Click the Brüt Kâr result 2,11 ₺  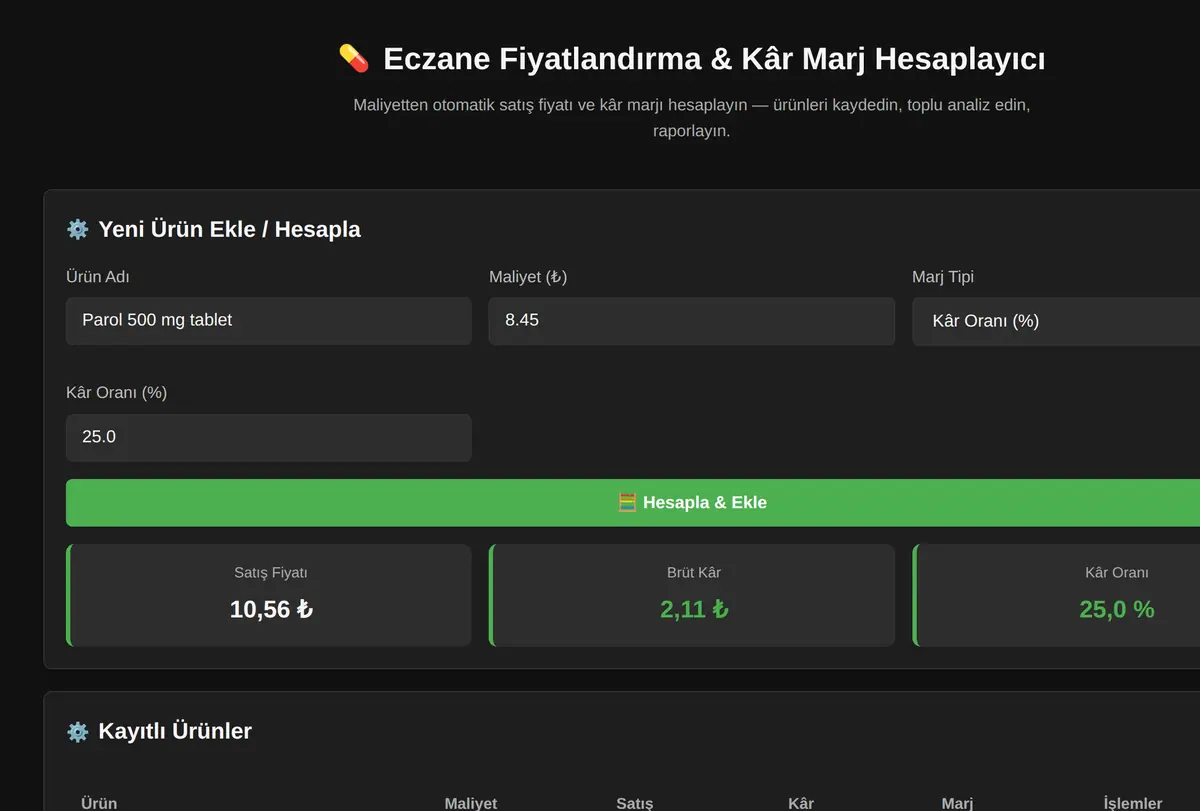694,608
